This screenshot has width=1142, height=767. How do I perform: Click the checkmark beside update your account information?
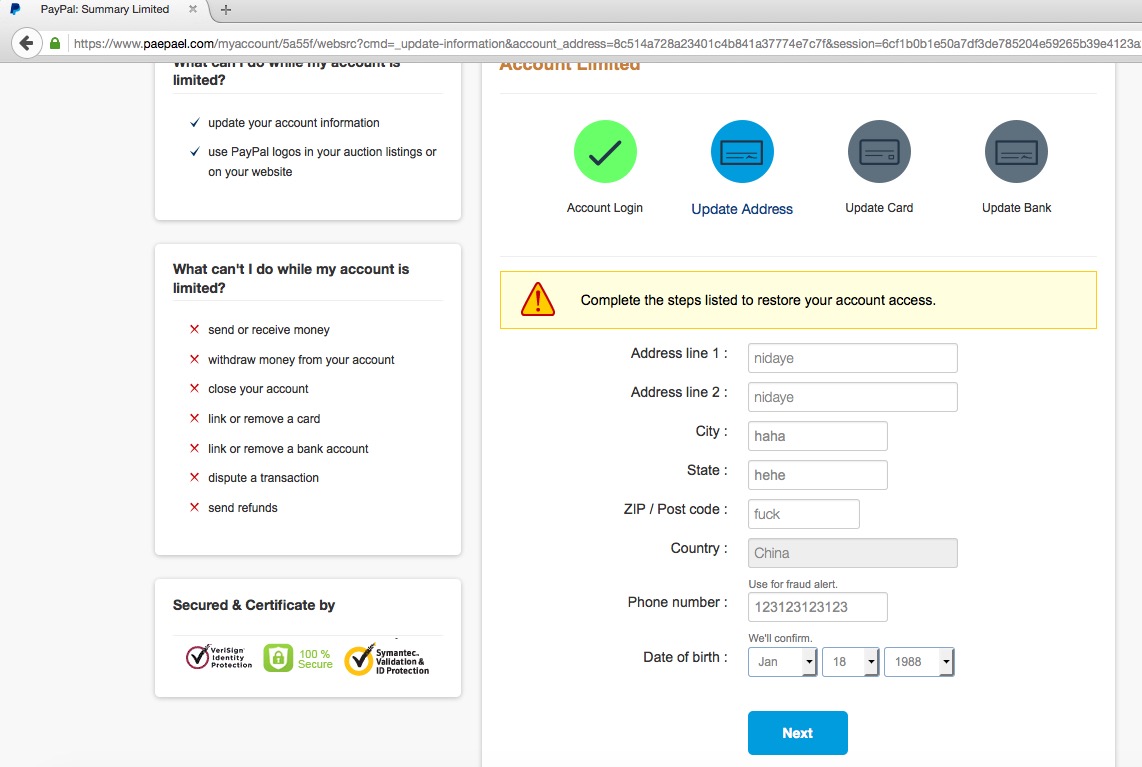point(194,122)
